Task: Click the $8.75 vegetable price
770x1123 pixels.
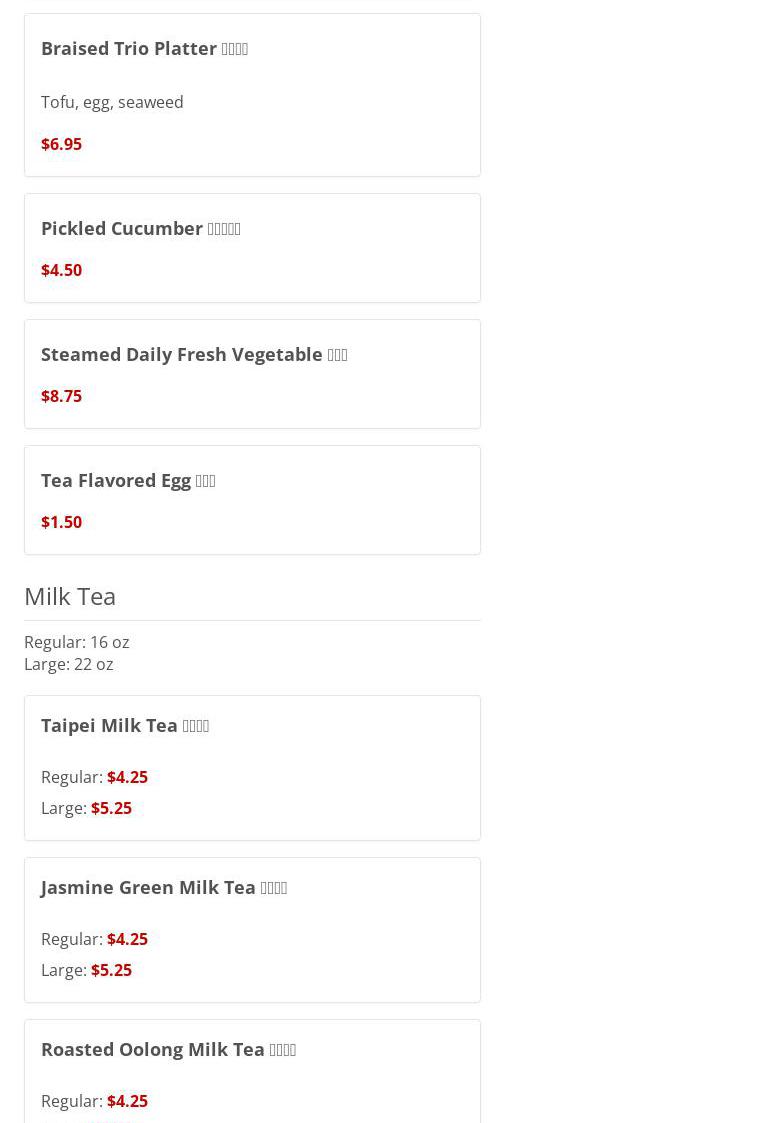Action: [x=61, y=396]
